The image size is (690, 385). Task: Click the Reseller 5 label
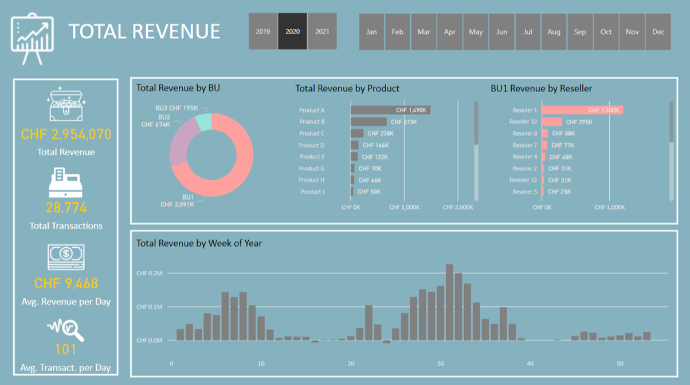pos(525,192)
